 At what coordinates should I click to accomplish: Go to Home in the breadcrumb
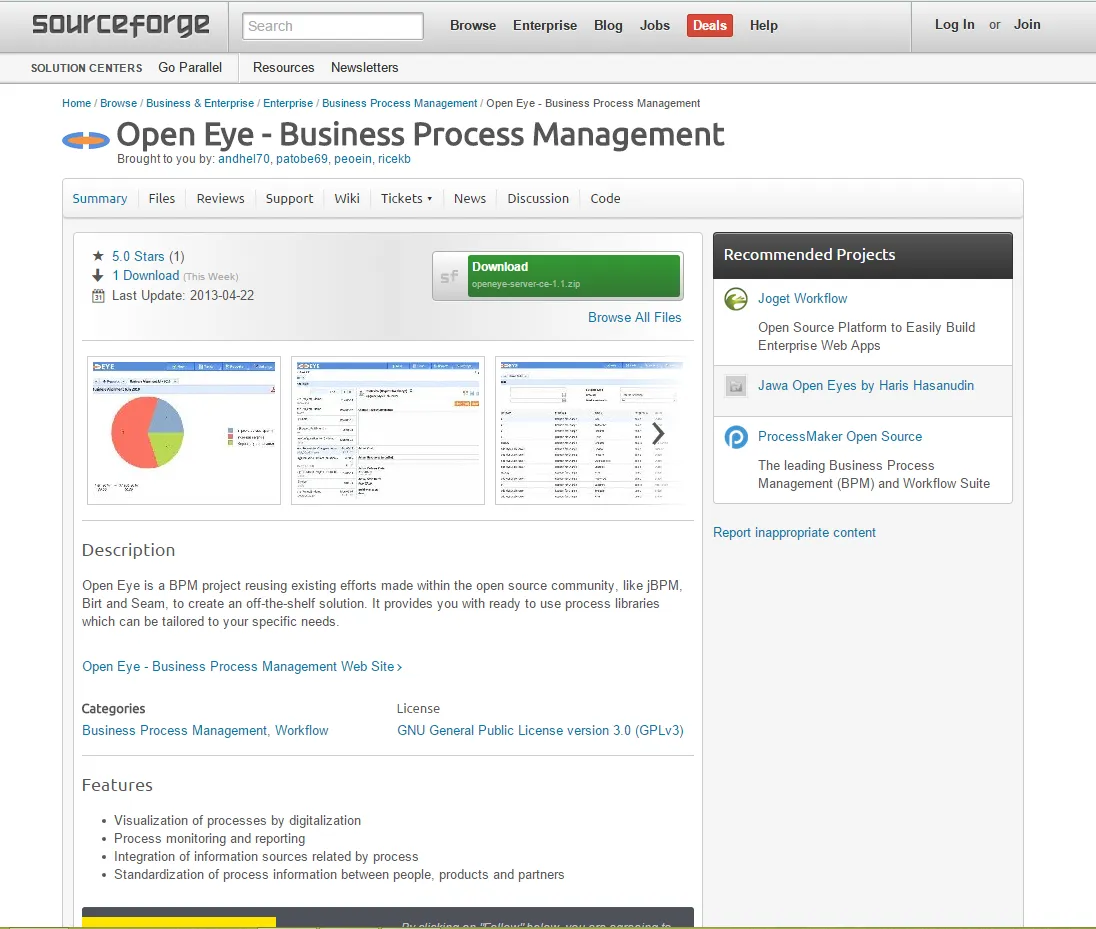point(76,103)
